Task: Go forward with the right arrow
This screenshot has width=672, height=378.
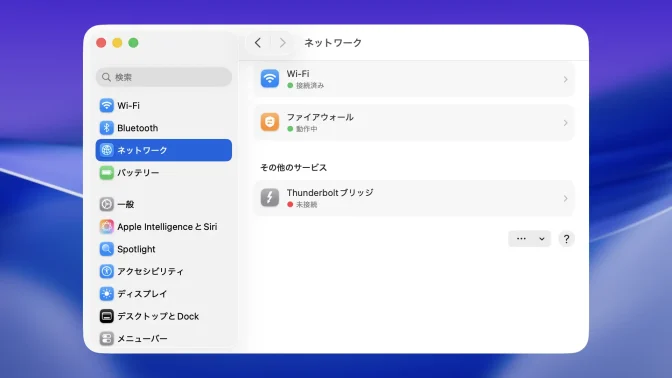Action: pos(282,43)
